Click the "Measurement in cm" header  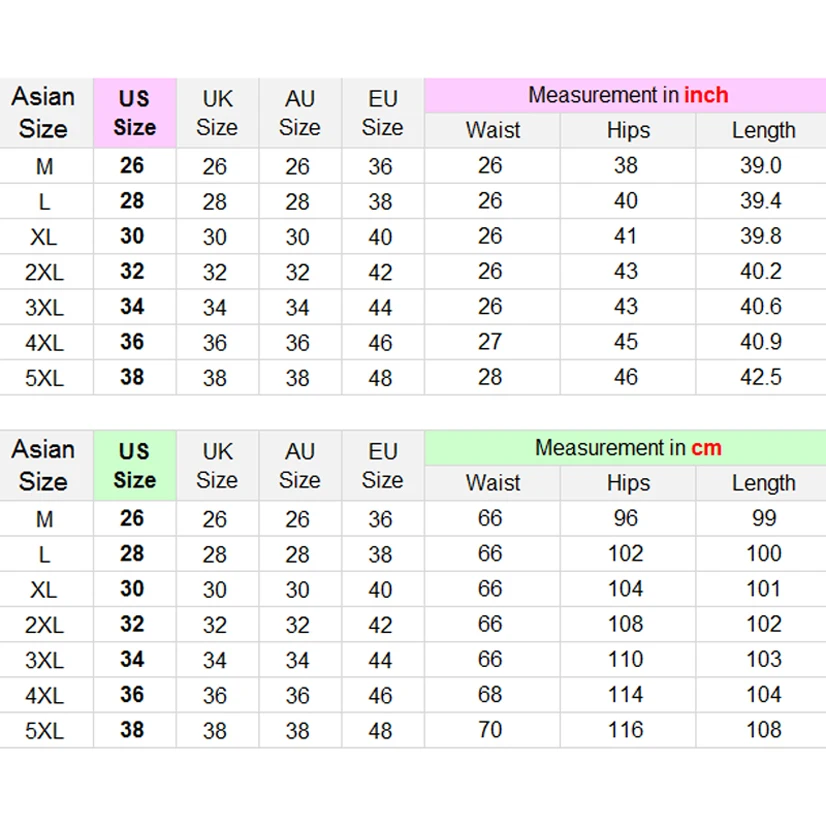coord(627,448)
